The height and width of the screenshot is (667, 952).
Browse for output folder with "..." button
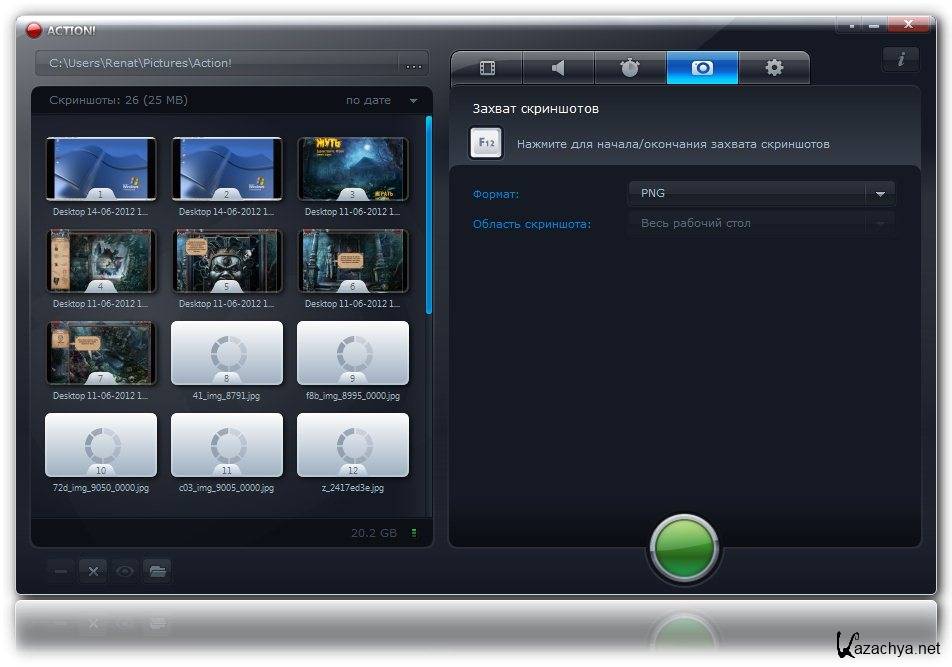(413, 64)
